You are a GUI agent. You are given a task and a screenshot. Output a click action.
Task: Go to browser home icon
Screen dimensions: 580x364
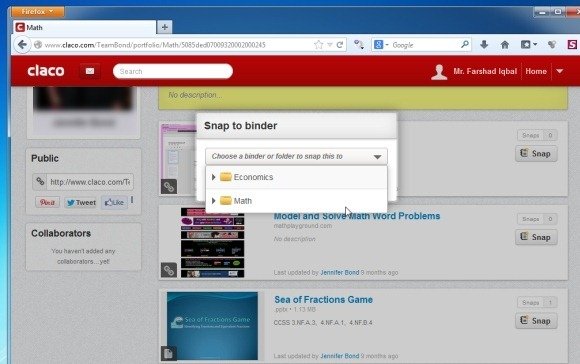(505, 45)
